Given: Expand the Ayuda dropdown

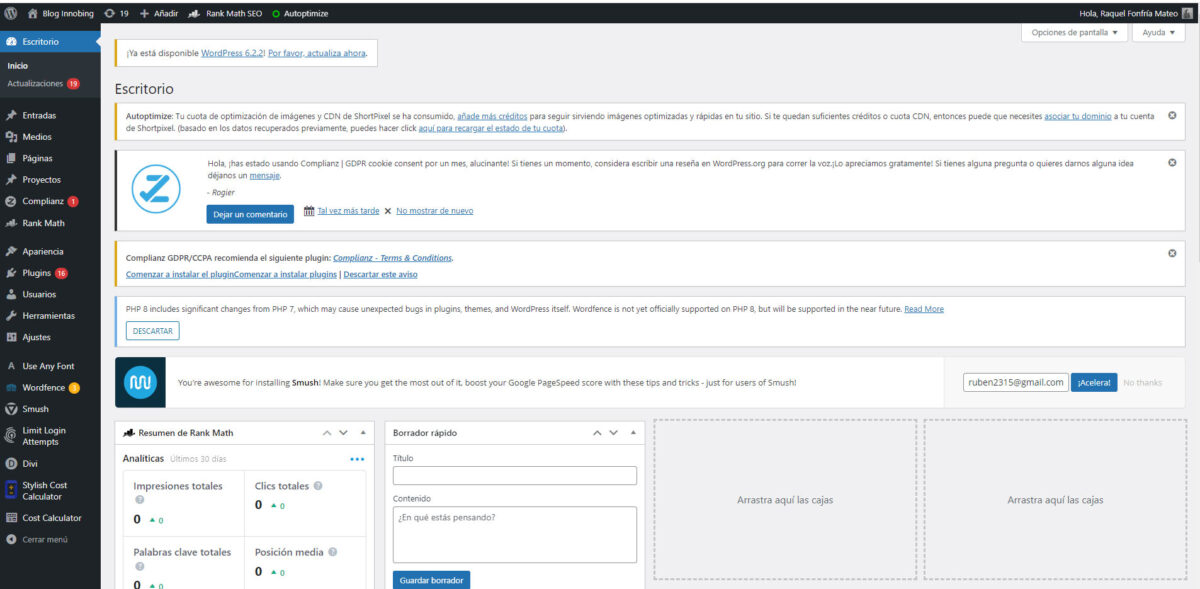Looking at the screenshot, I should 1156,32.
